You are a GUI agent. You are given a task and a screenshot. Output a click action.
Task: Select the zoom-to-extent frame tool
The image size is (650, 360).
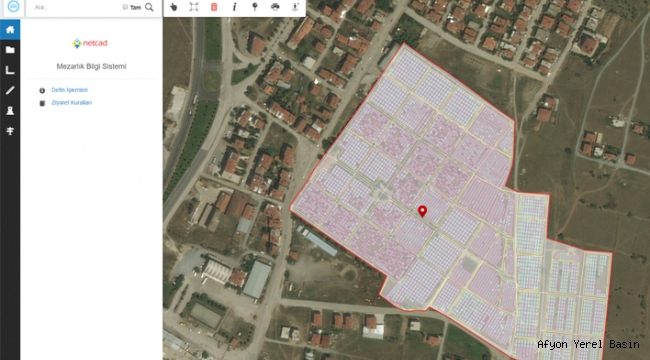coord(194,7)
